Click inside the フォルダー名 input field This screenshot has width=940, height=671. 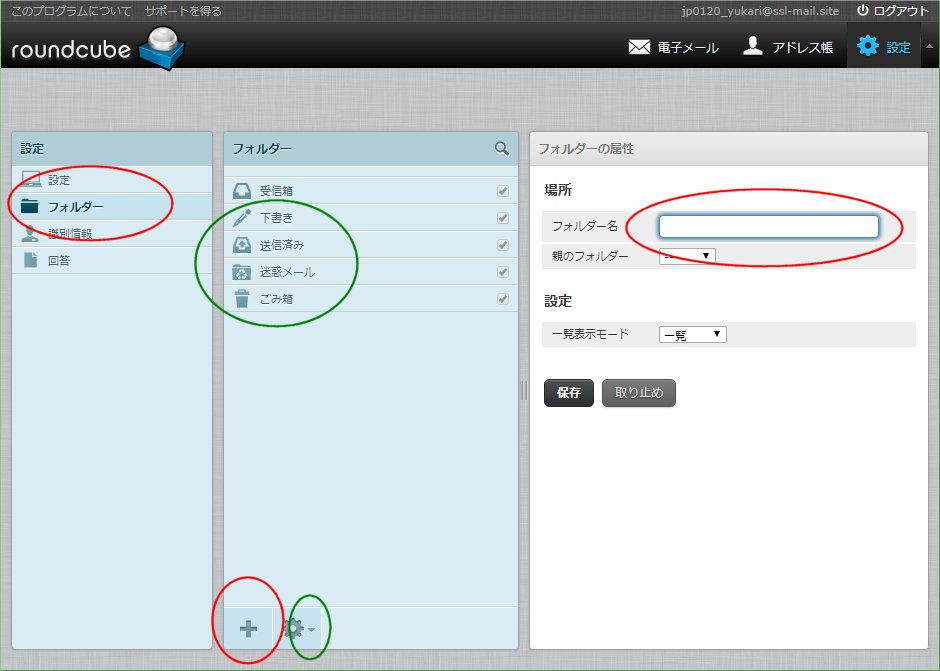pyautogui.click(x=768, y=227)
